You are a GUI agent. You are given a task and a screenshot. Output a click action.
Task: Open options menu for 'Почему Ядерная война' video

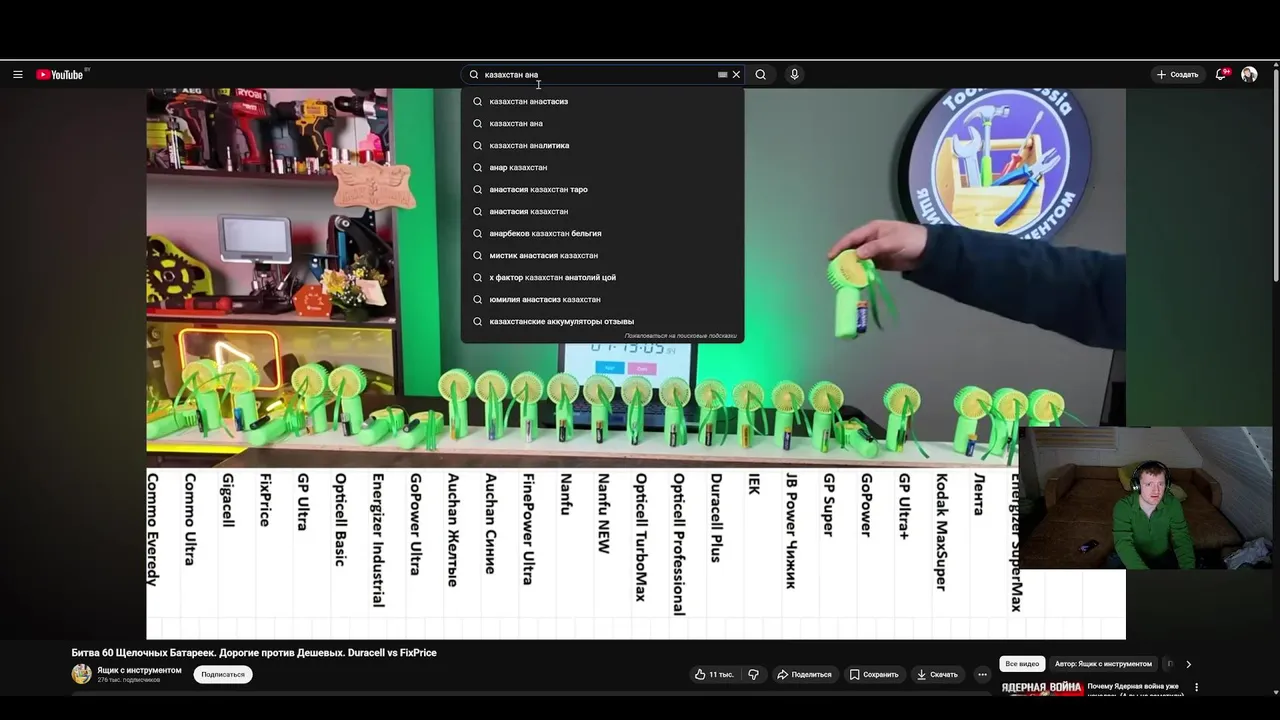tap(1196, 688)
